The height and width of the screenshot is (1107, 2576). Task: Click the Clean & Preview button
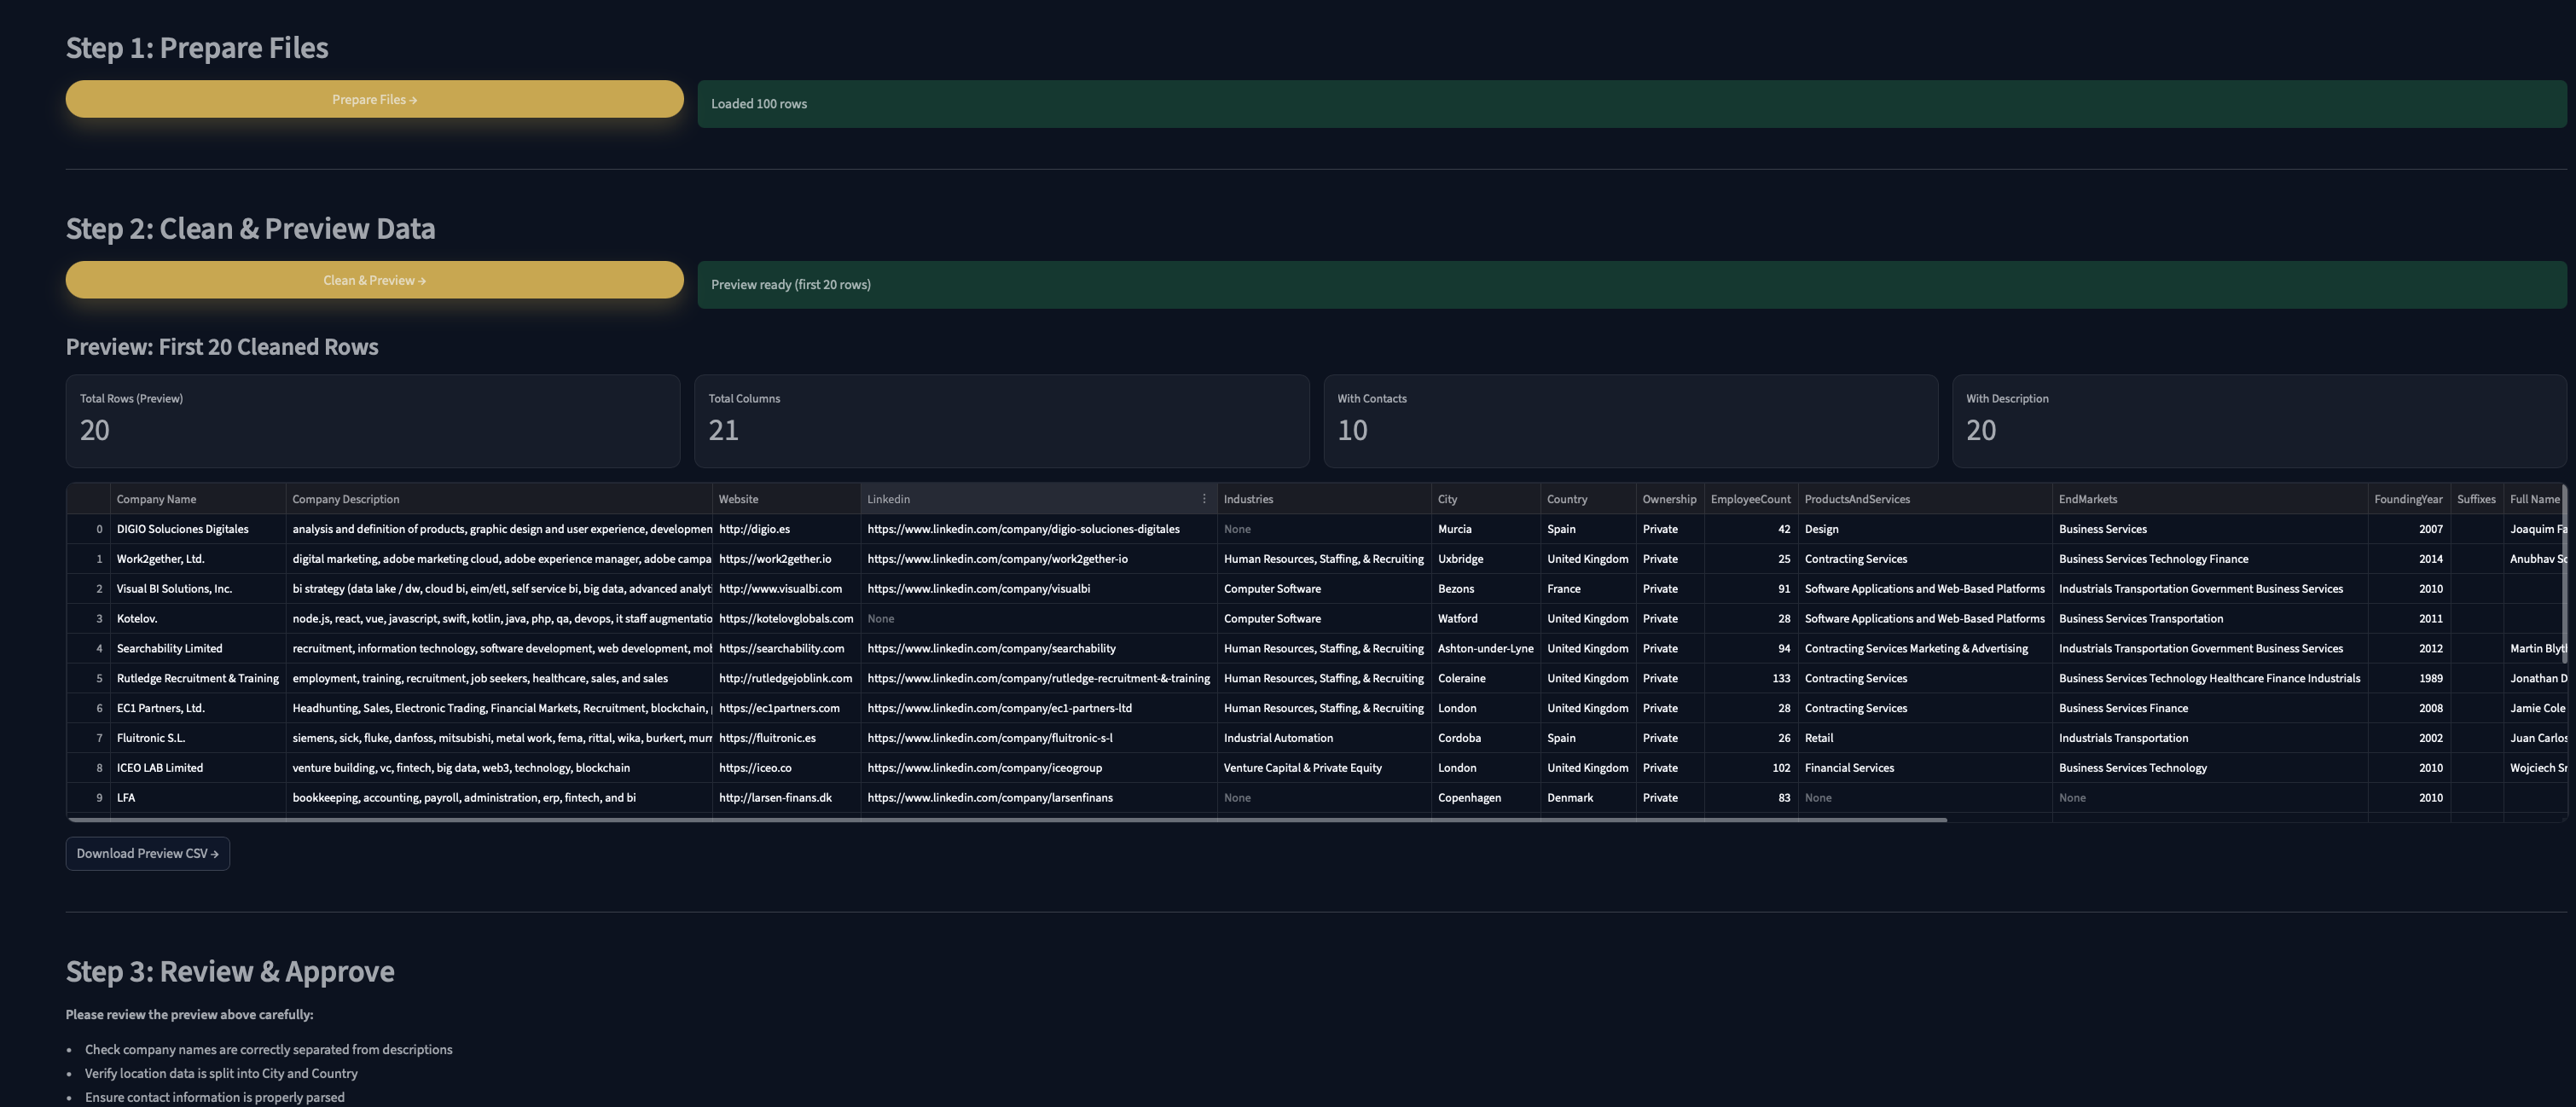point(373,280)
